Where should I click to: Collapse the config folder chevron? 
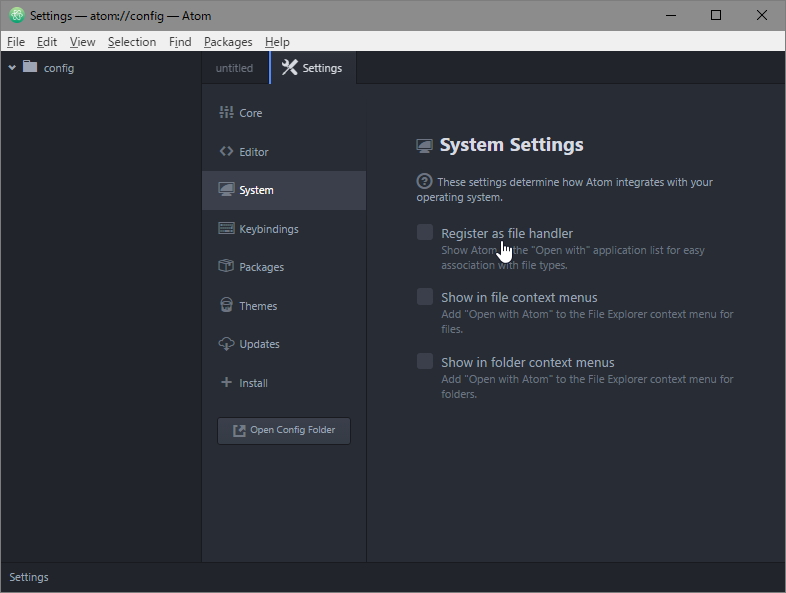tap(12, 68)
